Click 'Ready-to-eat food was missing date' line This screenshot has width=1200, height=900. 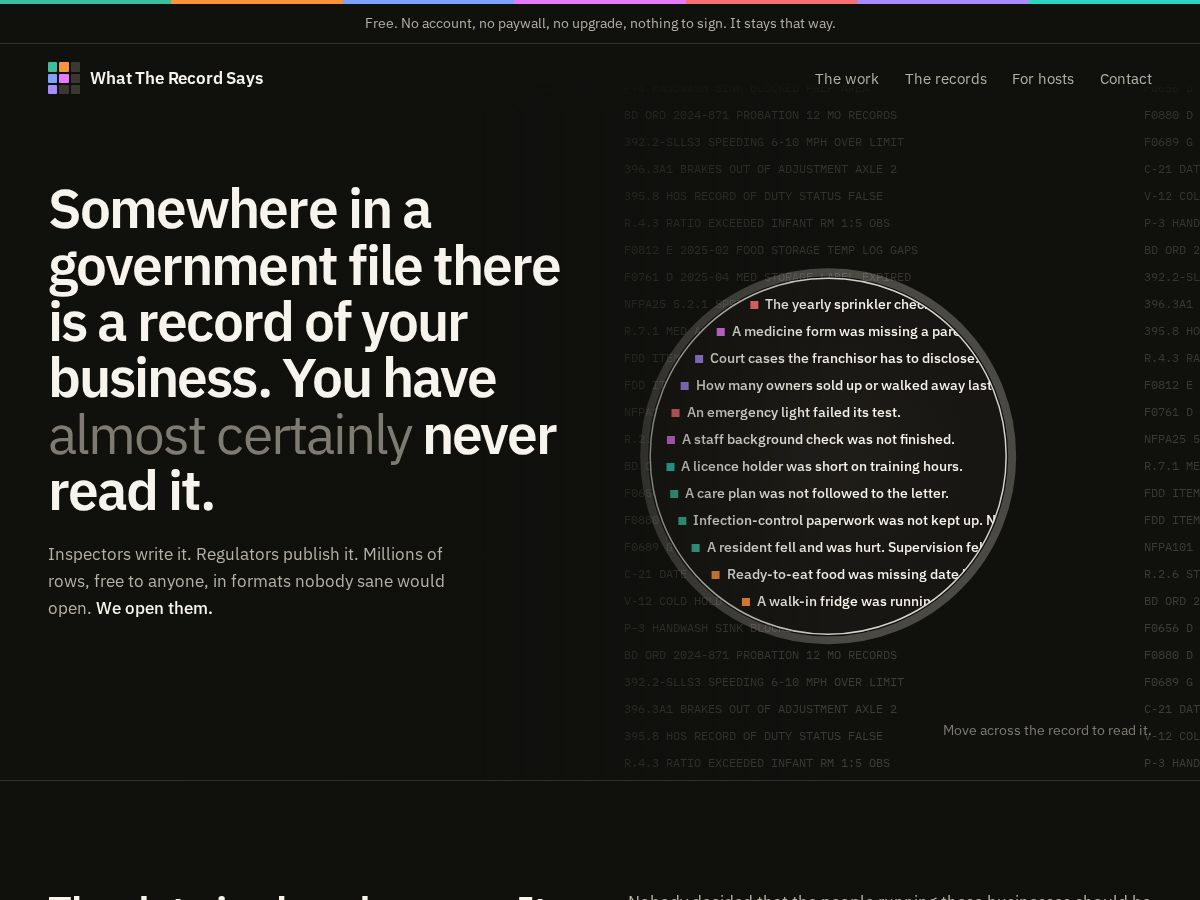(843, 574)
